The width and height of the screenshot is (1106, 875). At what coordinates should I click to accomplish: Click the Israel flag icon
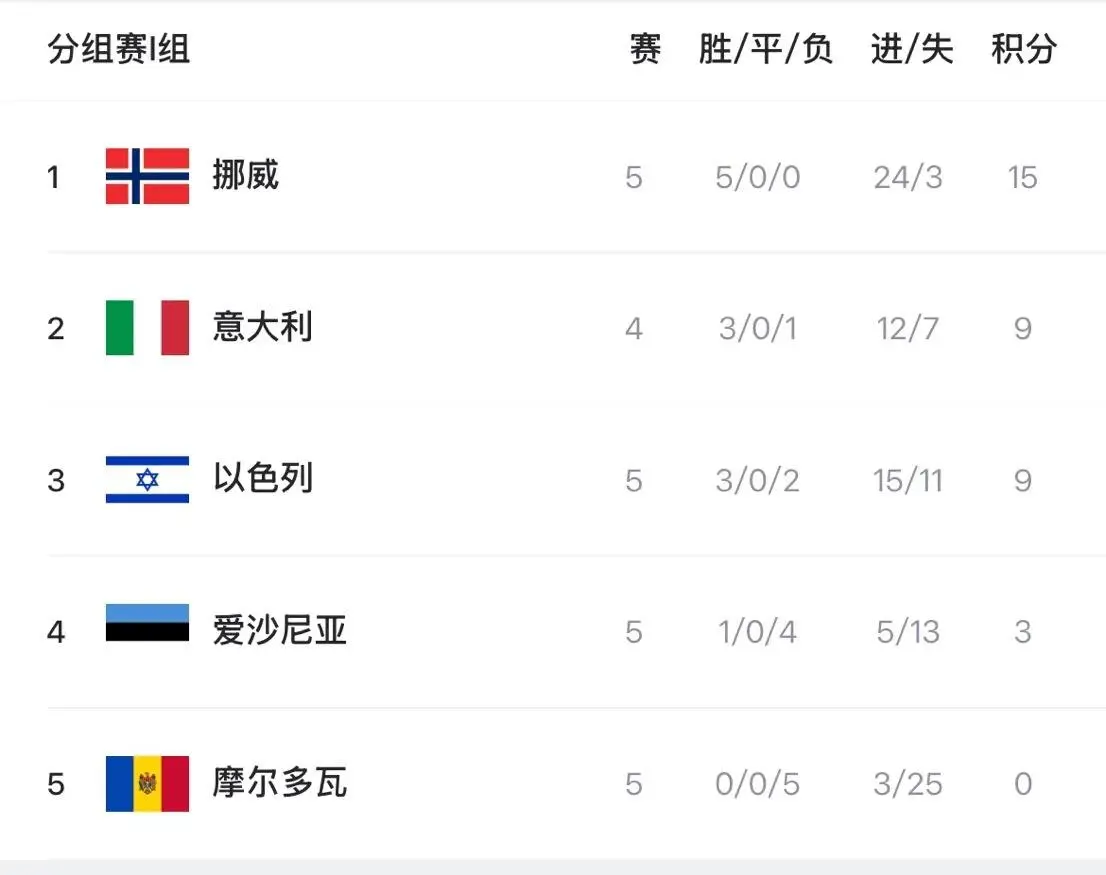147,480
